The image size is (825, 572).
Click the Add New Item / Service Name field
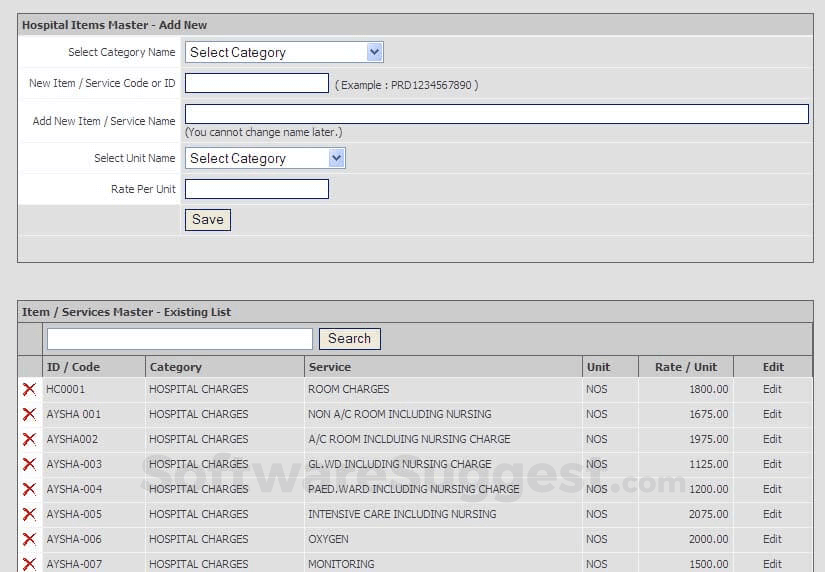(x=496, y=114)
